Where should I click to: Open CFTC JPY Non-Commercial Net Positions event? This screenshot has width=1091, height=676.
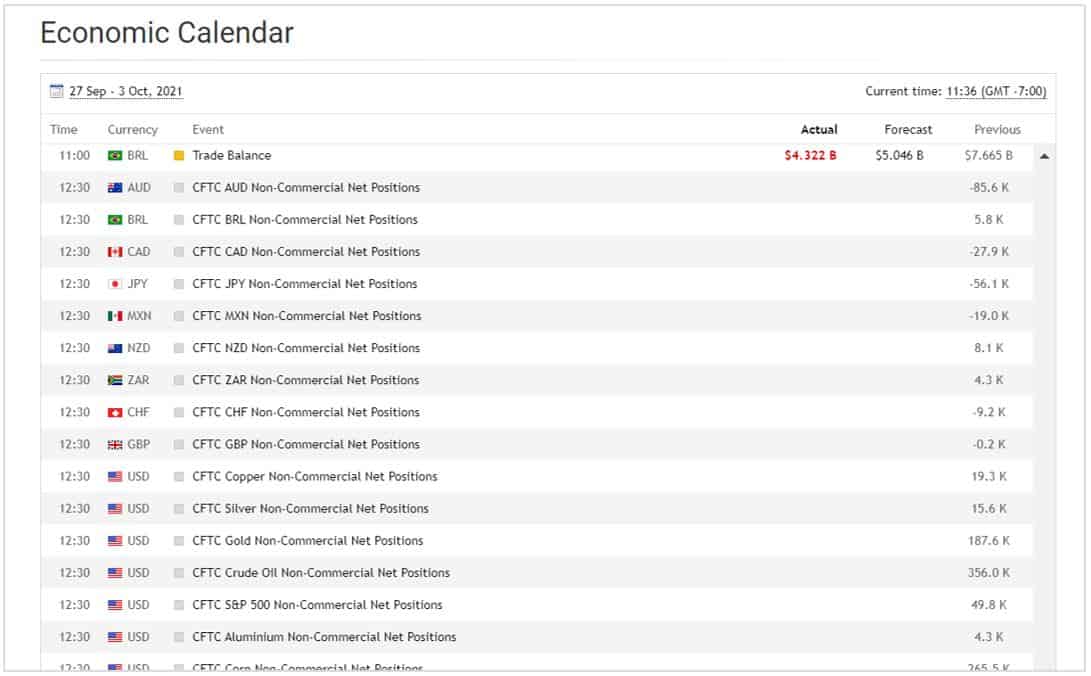(x=305, y=284)
